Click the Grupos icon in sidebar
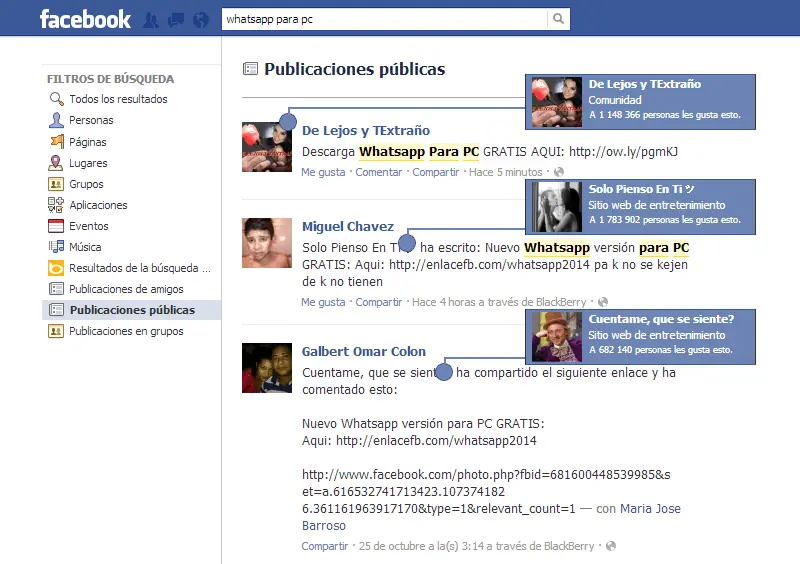This screenshot has width=800, height=564. (56, 184)
